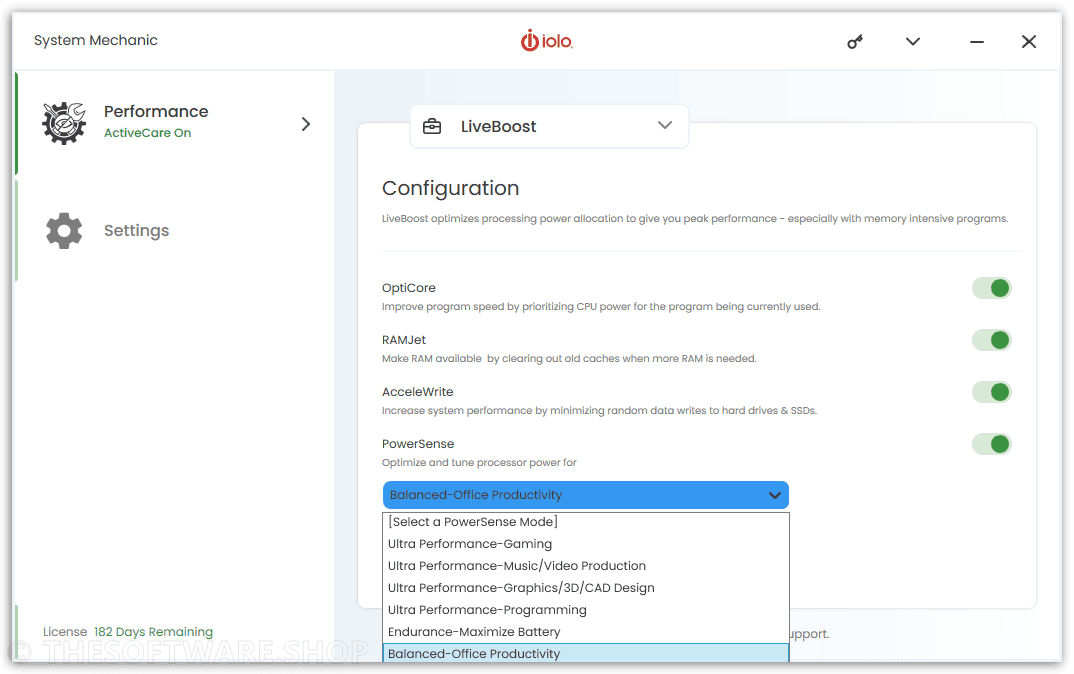Click the Settings gear icon

pos(64,231)
